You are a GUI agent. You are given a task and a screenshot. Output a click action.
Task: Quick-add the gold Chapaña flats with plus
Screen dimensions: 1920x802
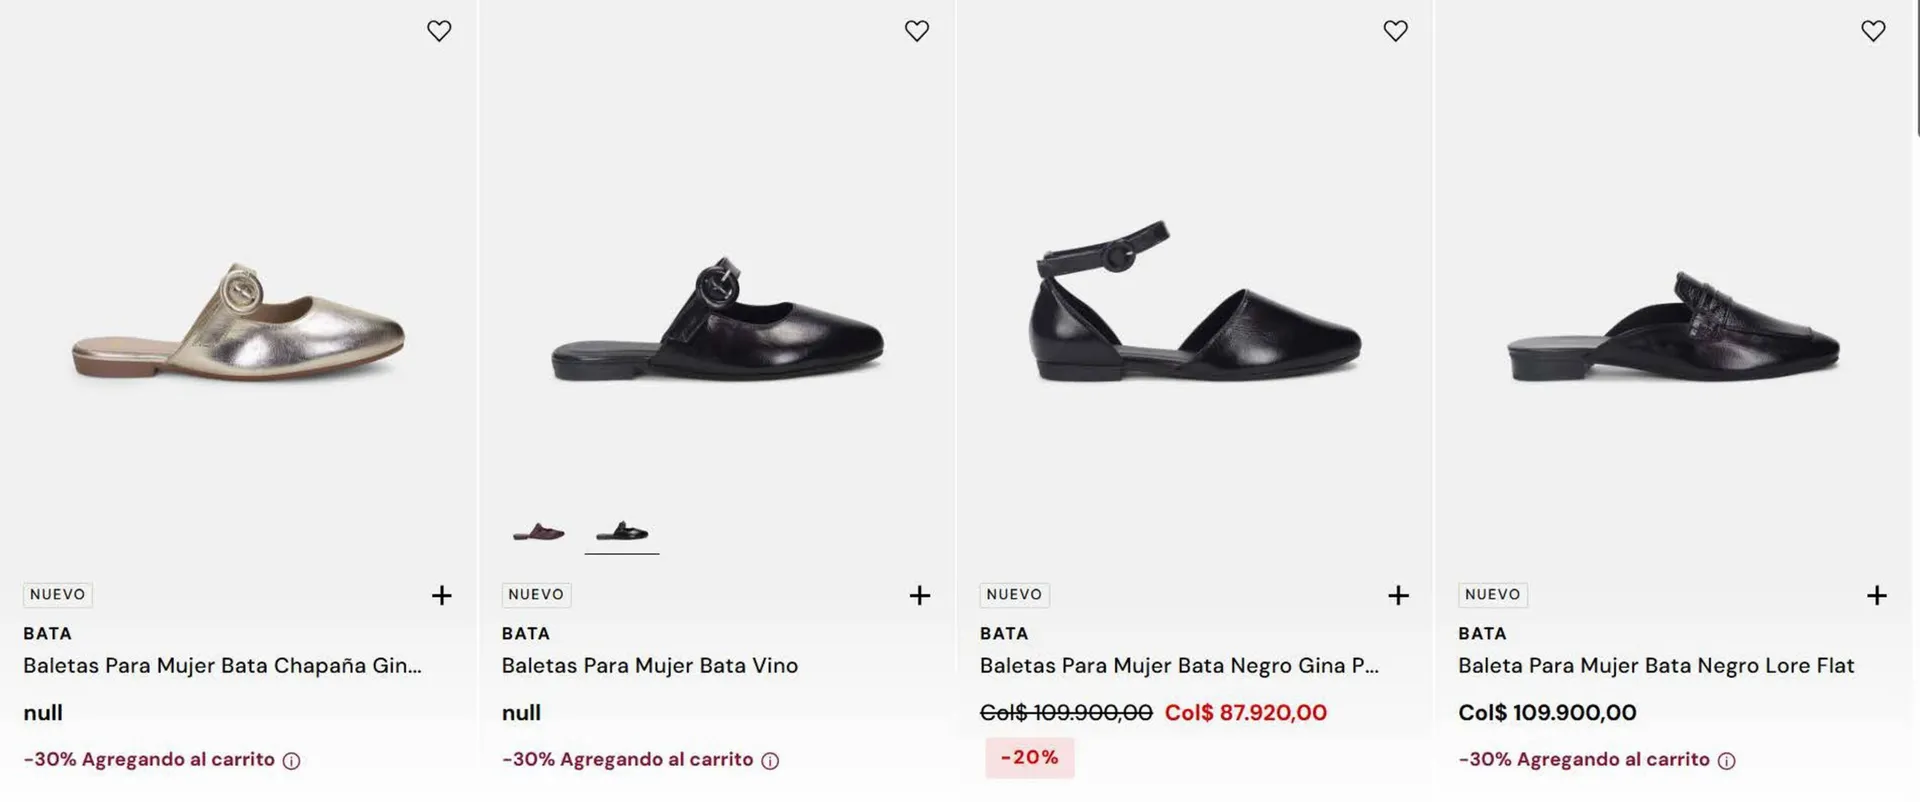click(441, 596)
